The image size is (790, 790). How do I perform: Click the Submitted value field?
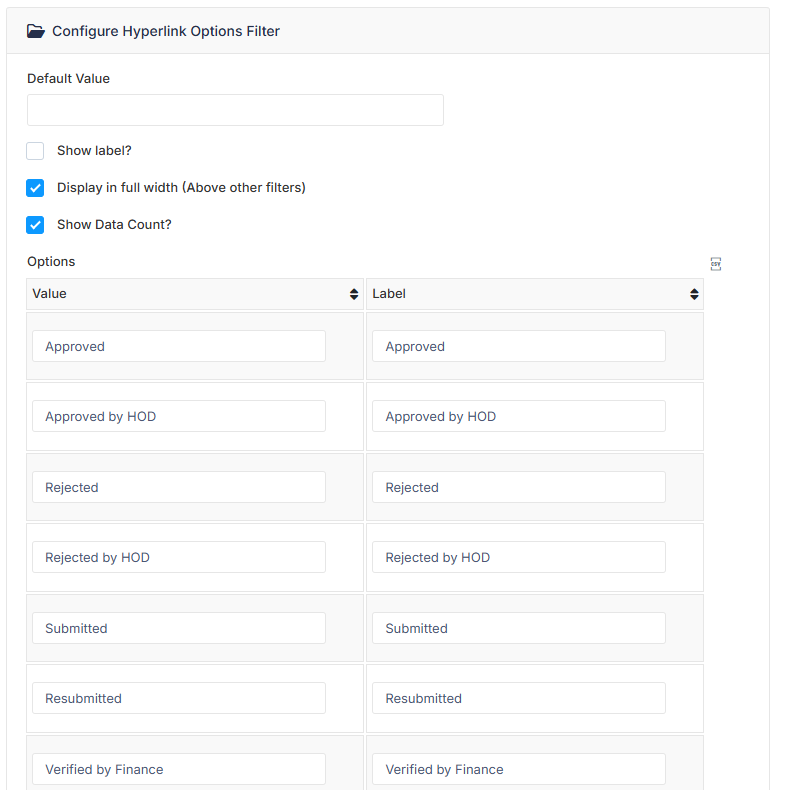[x=179, y=628]
